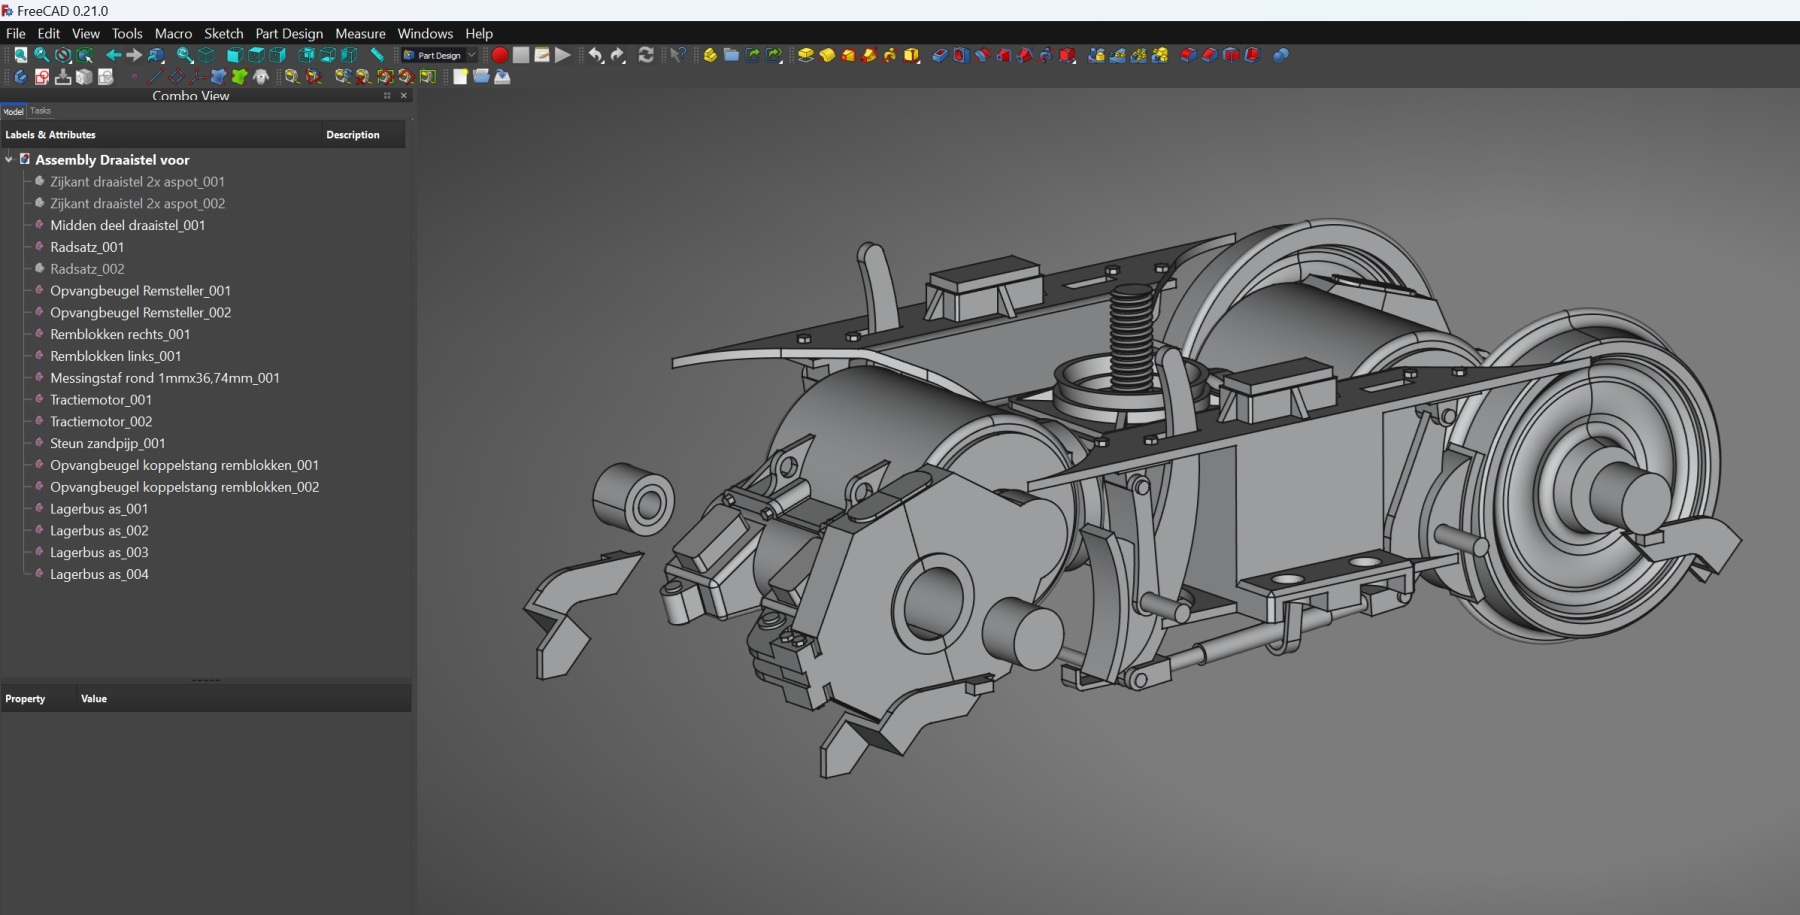Select the Pocket tool icon
This screenshot has height=915, width=1800.
click(939, 55)
